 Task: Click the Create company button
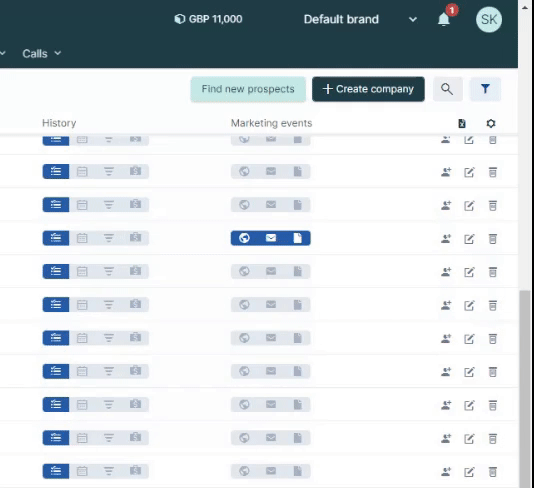click(x=368, y=89)
